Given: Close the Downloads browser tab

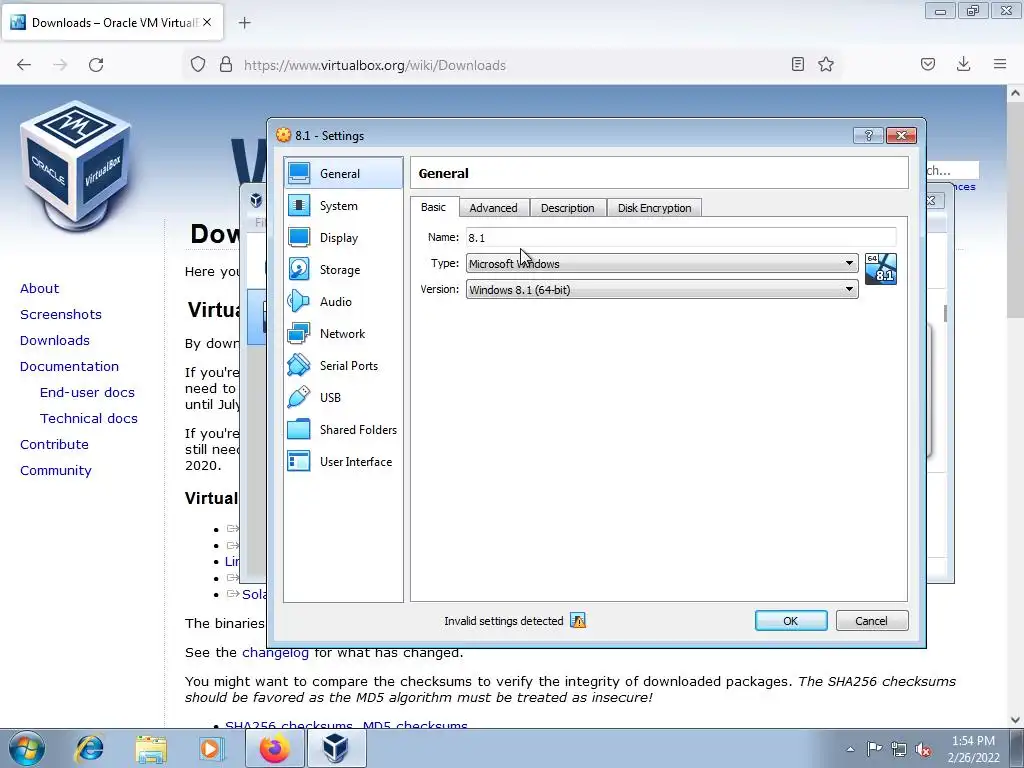Looking at the screenshot, I should point(207,22).
